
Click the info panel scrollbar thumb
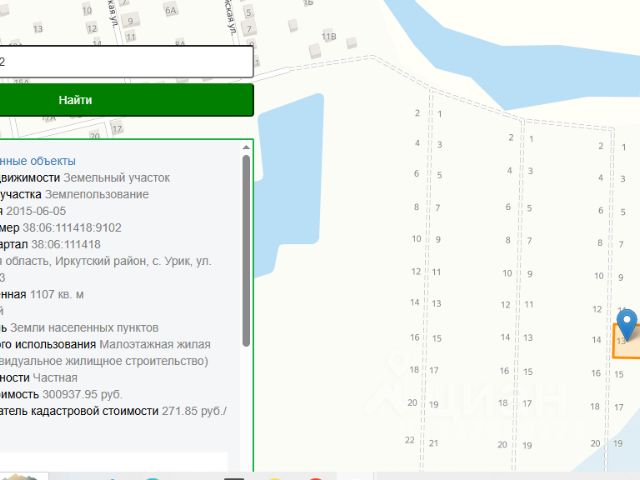point(246,251)
